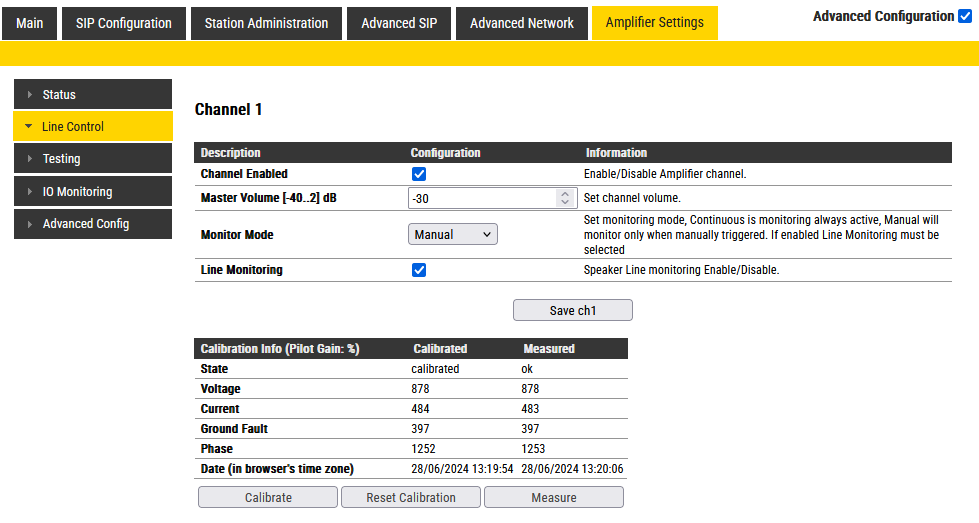Screen dimensions: 979x523
Task: Toggle the Channel Enabled checkbox
Action: click(419, 174)
